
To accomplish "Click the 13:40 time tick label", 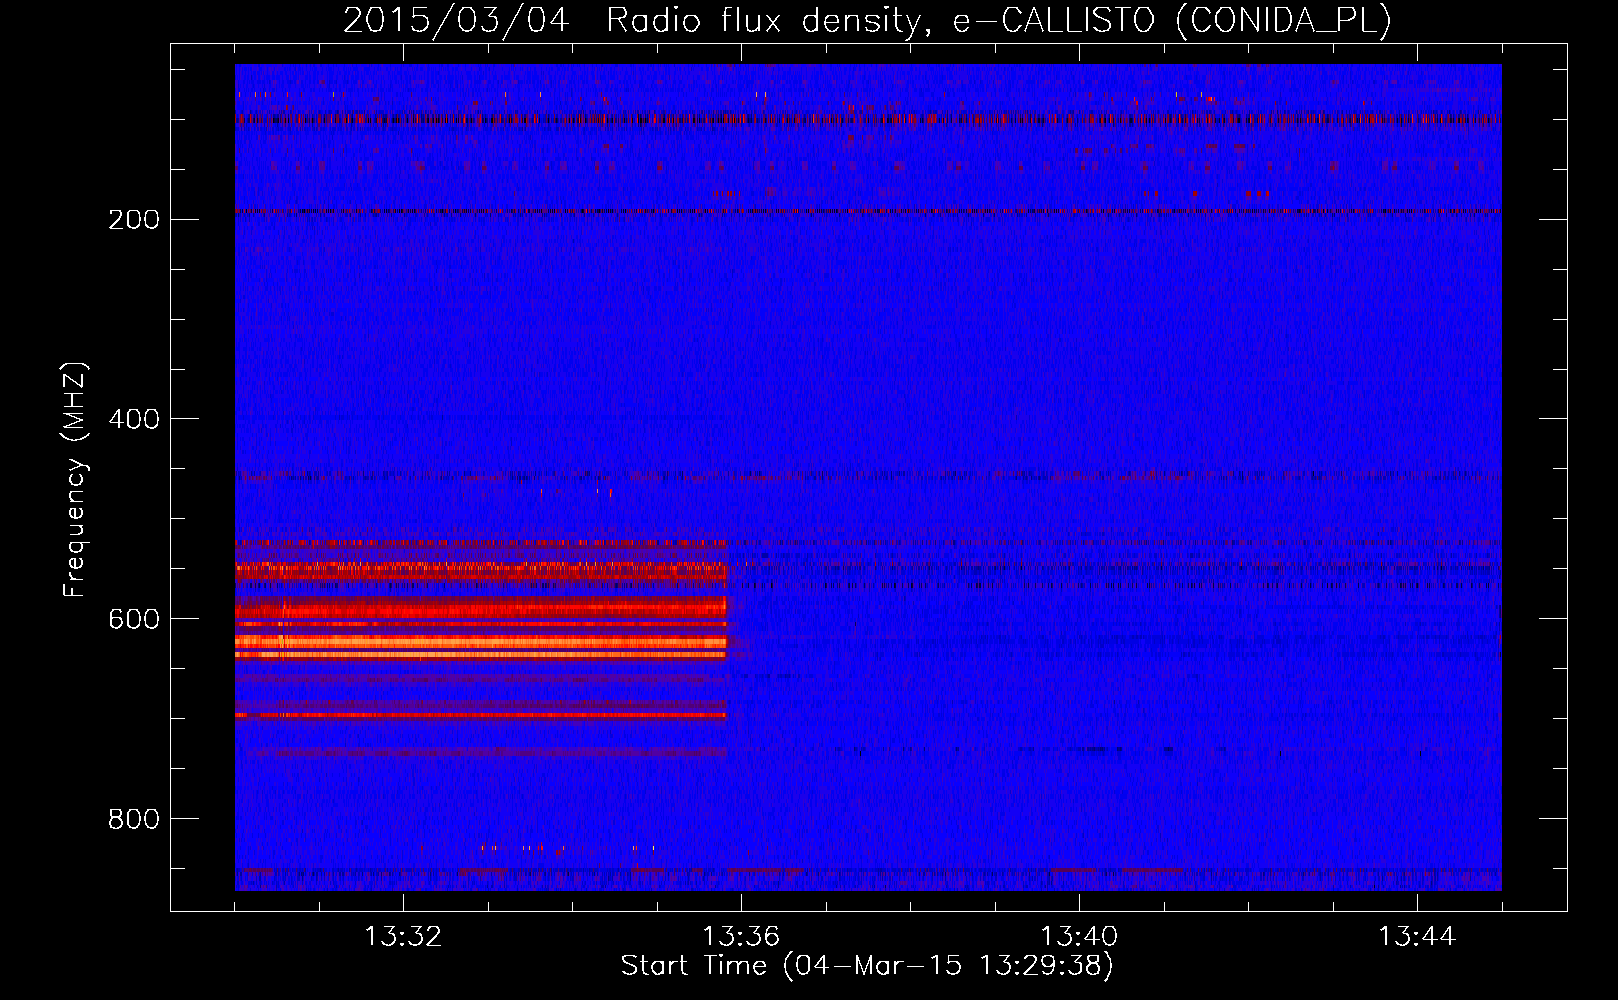I will pos(1079,937).
